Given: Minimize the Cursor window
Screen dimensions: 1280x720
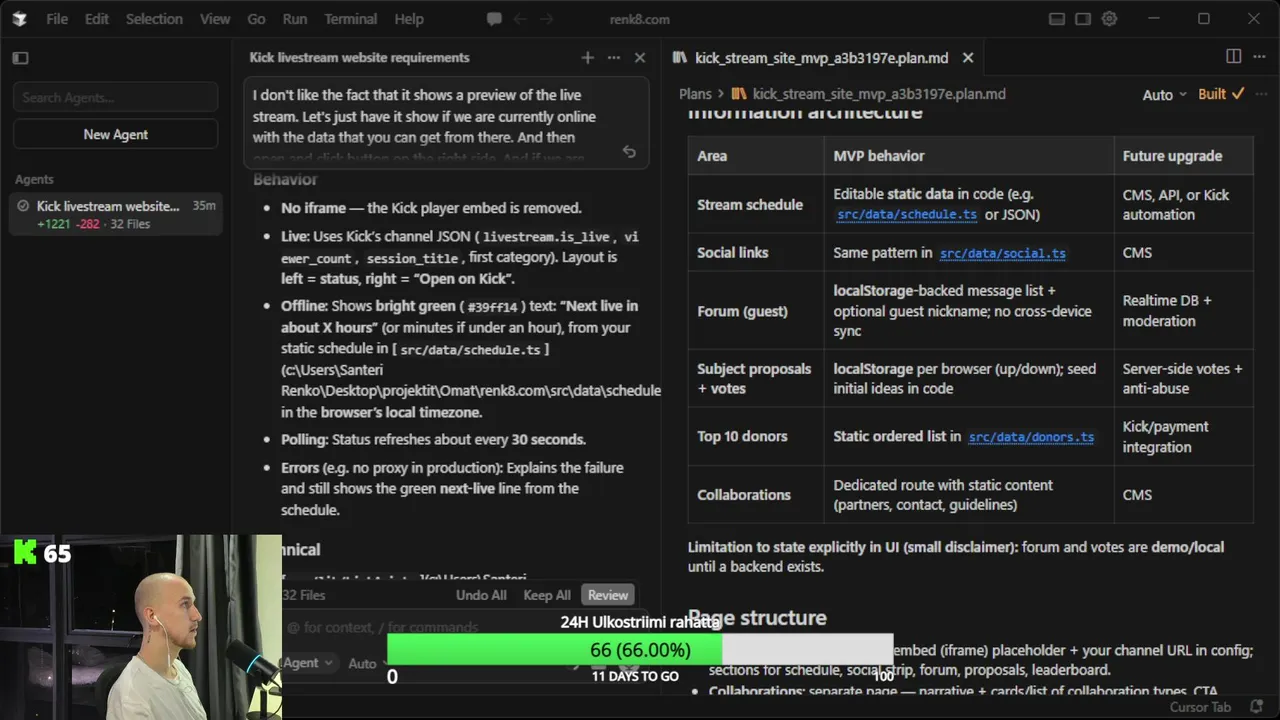Looking at the screenshot, I should [1154, 19].
